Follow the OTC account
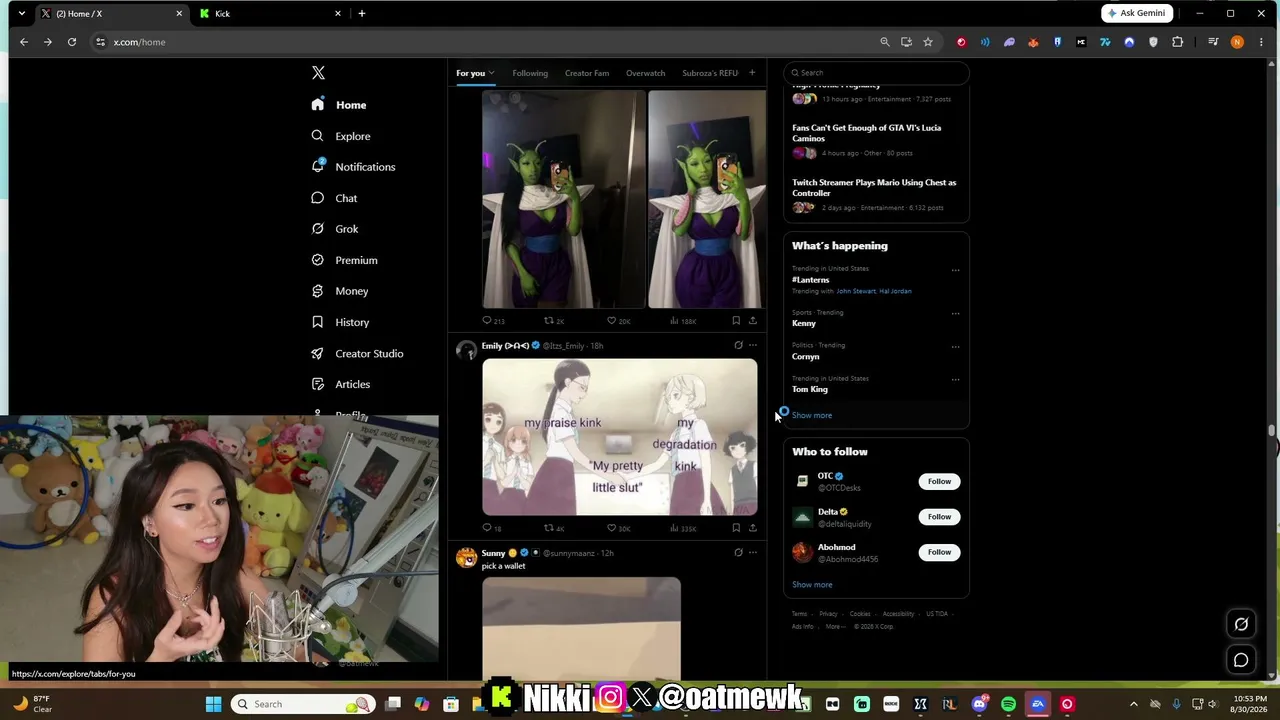 (939, 482)
